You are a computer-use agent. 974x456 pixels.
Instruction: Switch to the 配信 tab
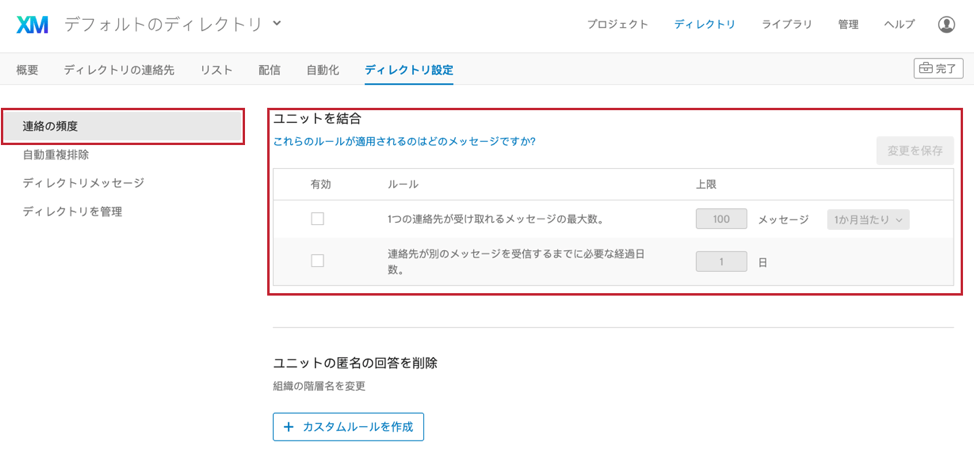click(269, 70)
